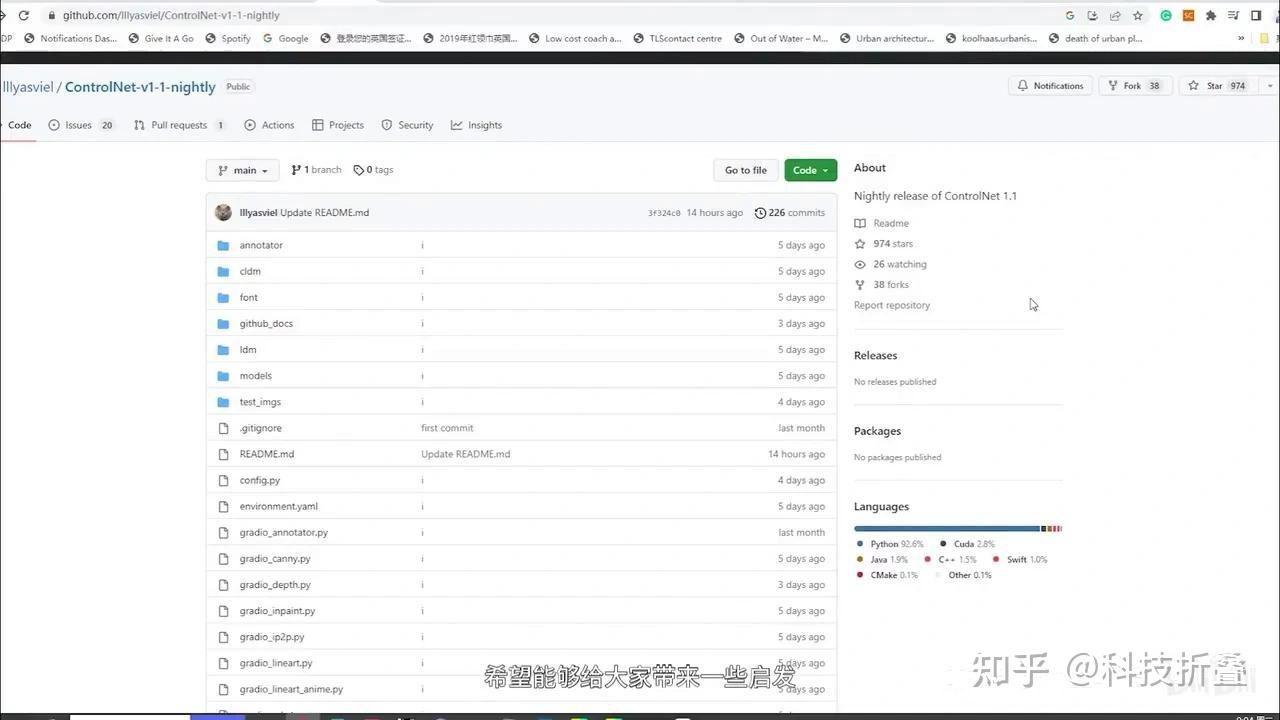Click the github_docs folder icon
Screen dimensions: 1280x720
coord(223,323)
